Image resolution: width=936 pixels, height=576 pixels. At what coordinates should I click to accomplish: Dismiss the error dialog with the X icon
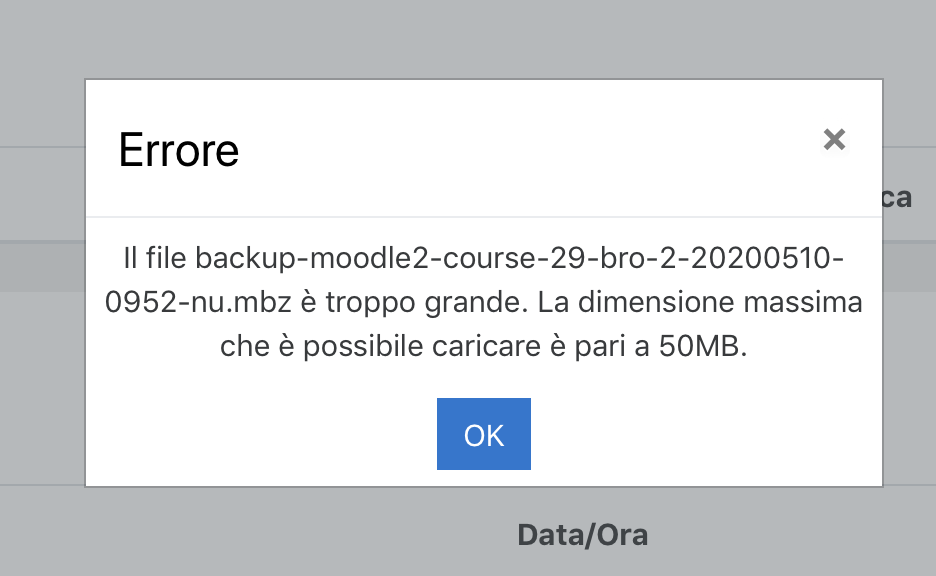(x=834, y=139)
